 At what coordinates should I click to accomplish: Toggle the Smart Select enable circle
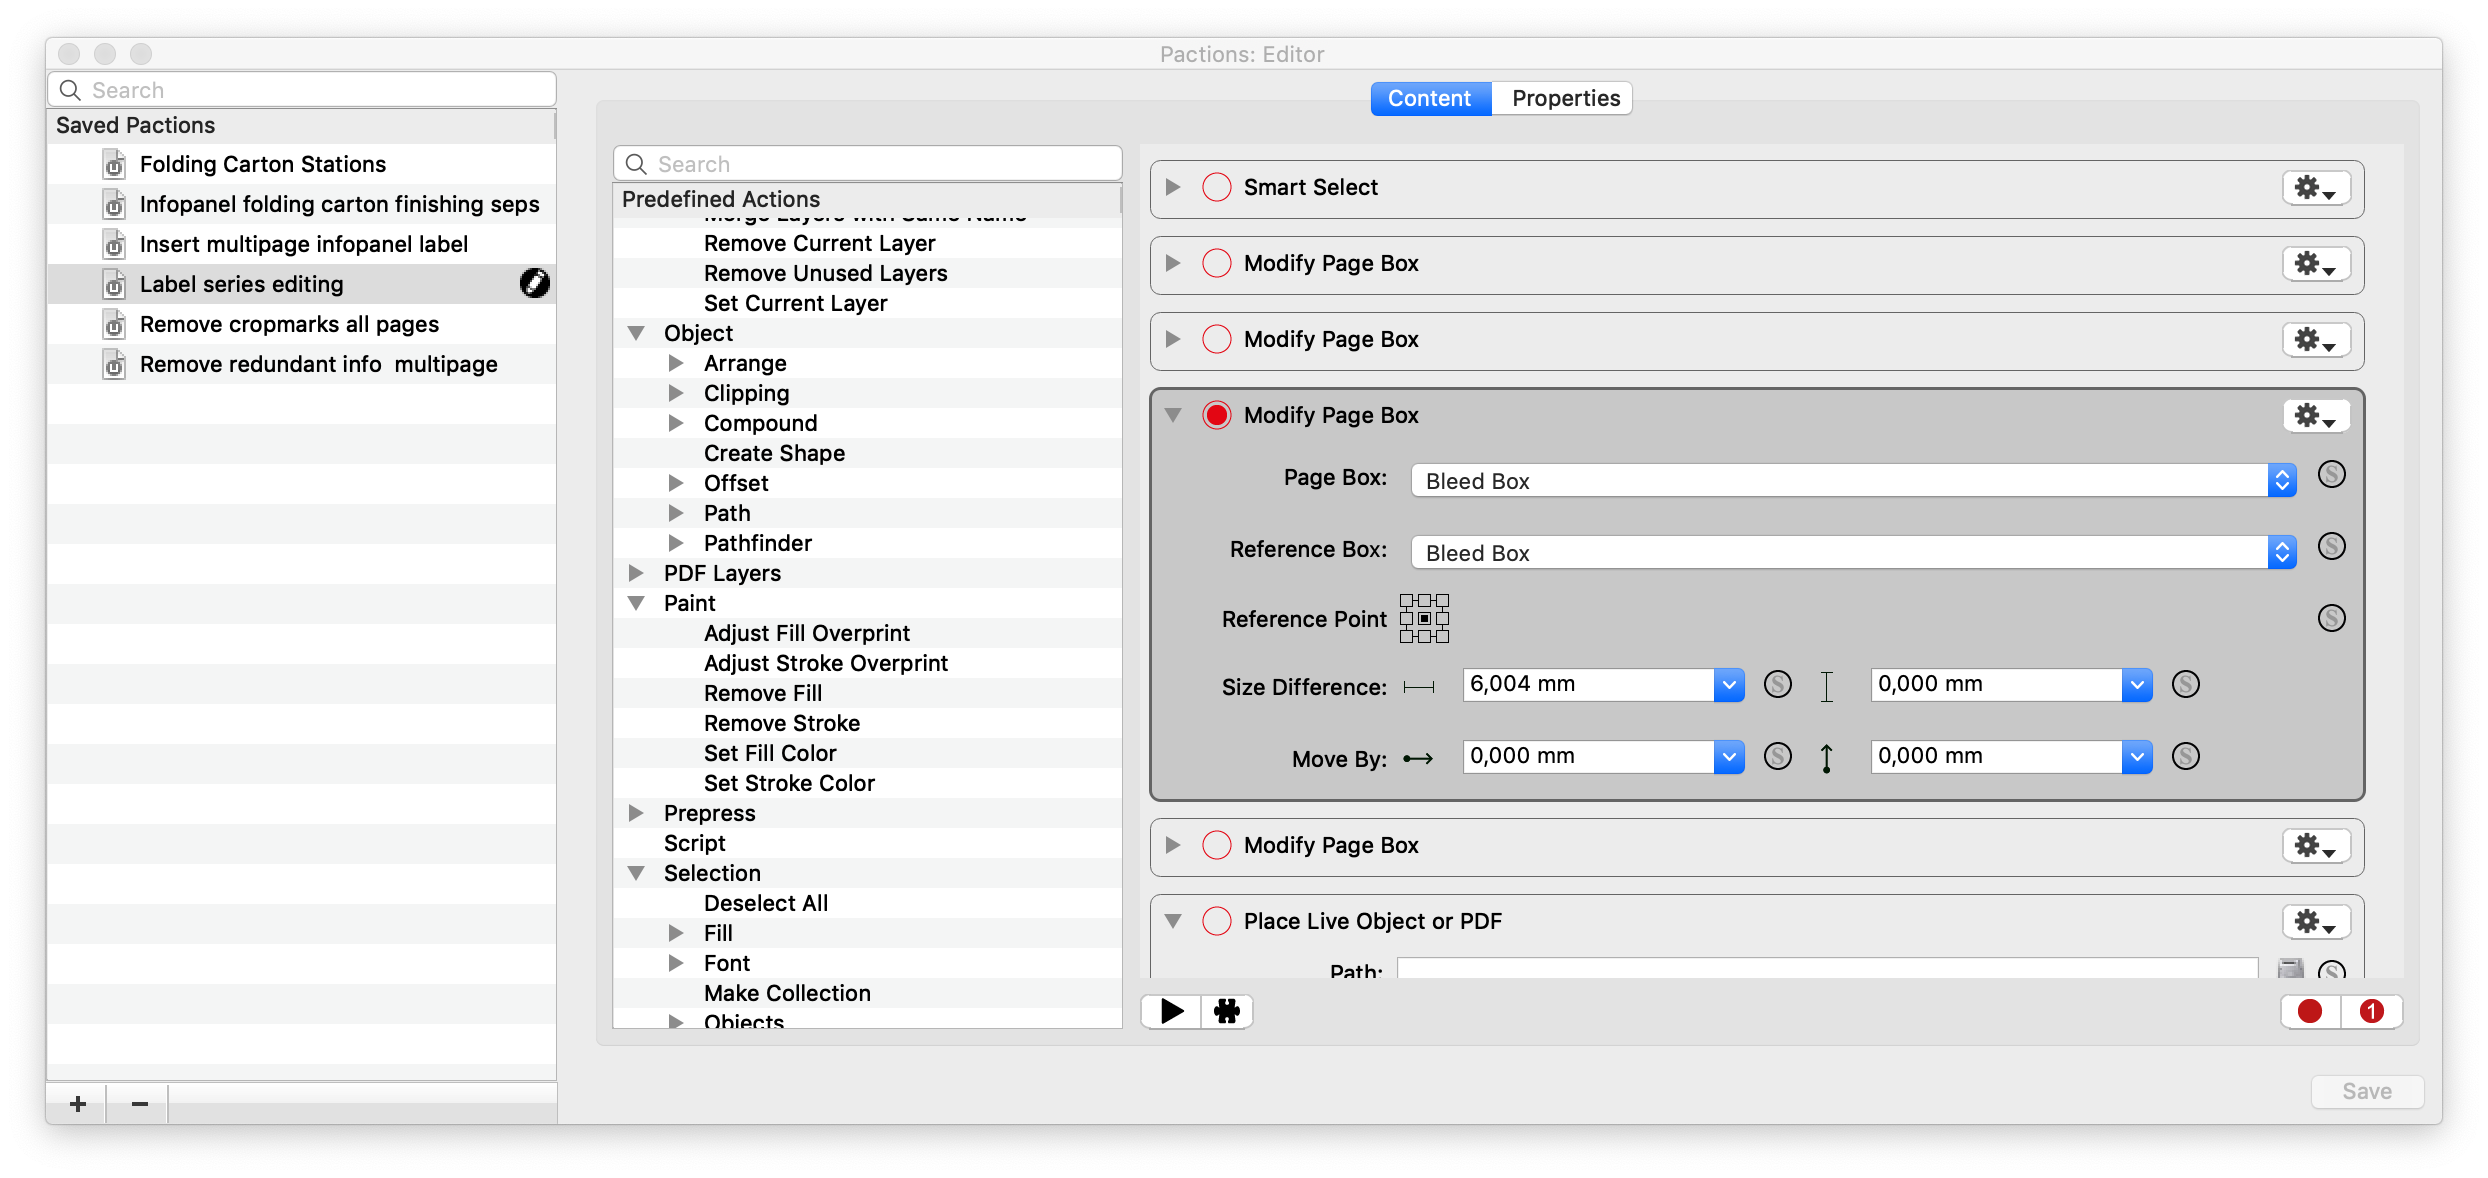1216,187
